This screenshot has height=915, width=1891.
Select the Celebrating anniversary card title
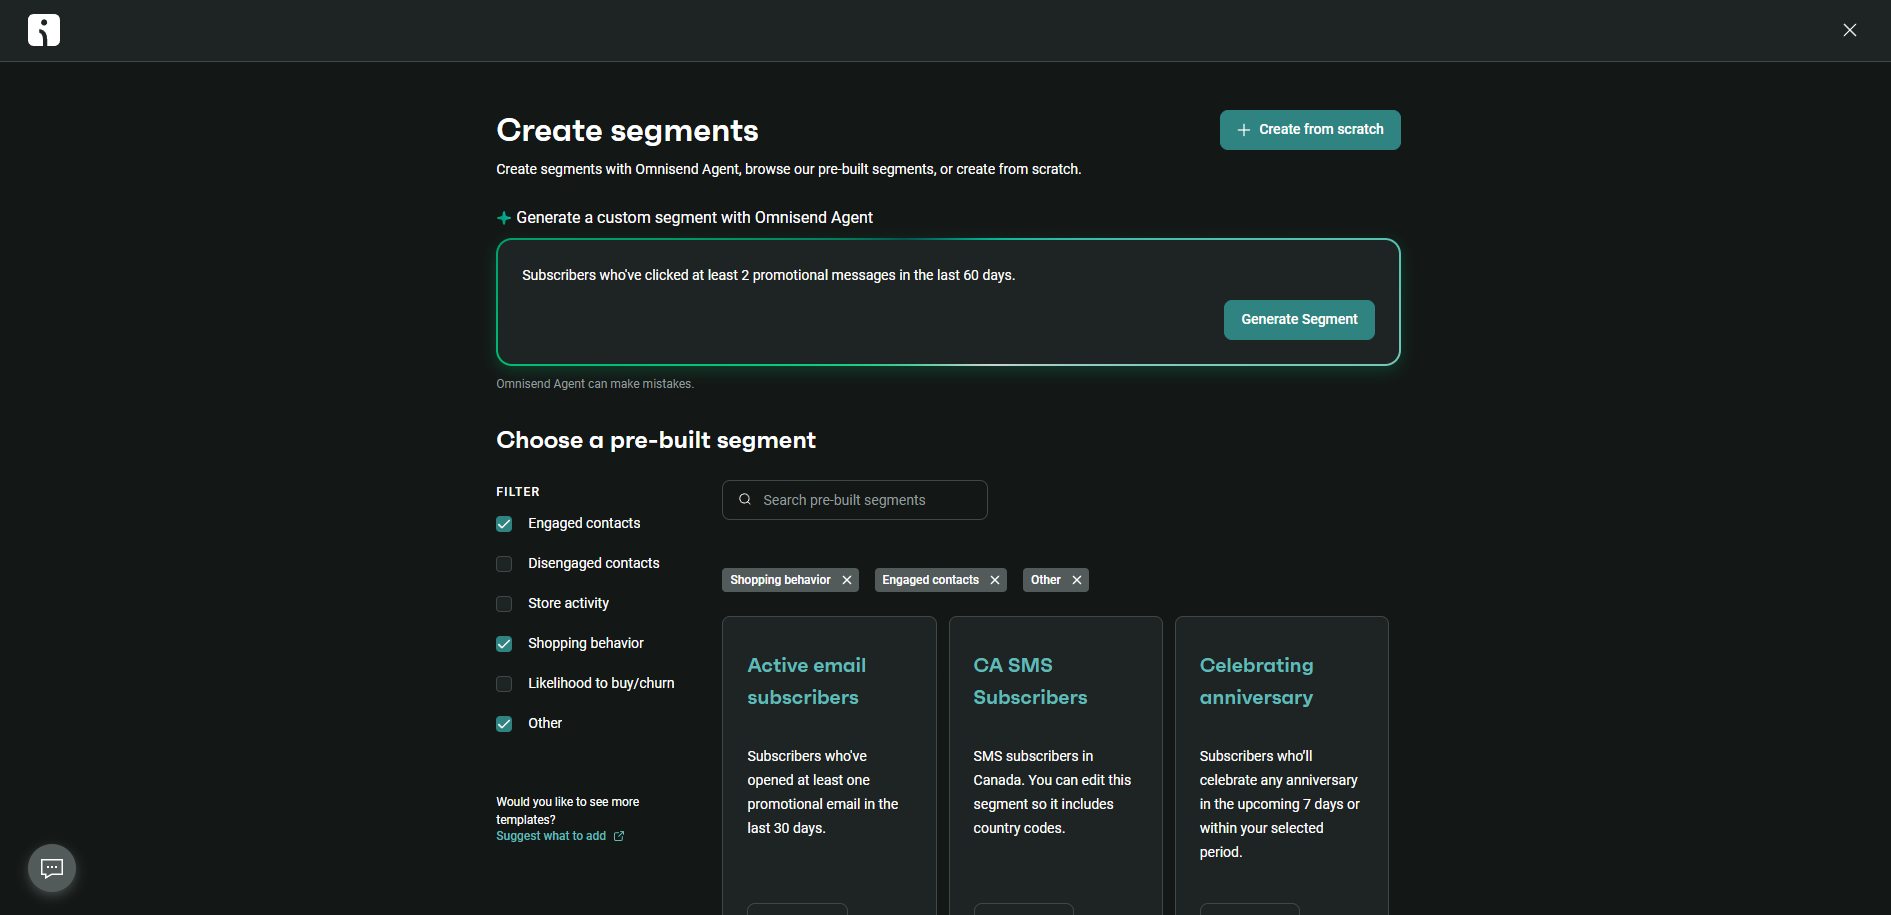(x=1257, y=681)
